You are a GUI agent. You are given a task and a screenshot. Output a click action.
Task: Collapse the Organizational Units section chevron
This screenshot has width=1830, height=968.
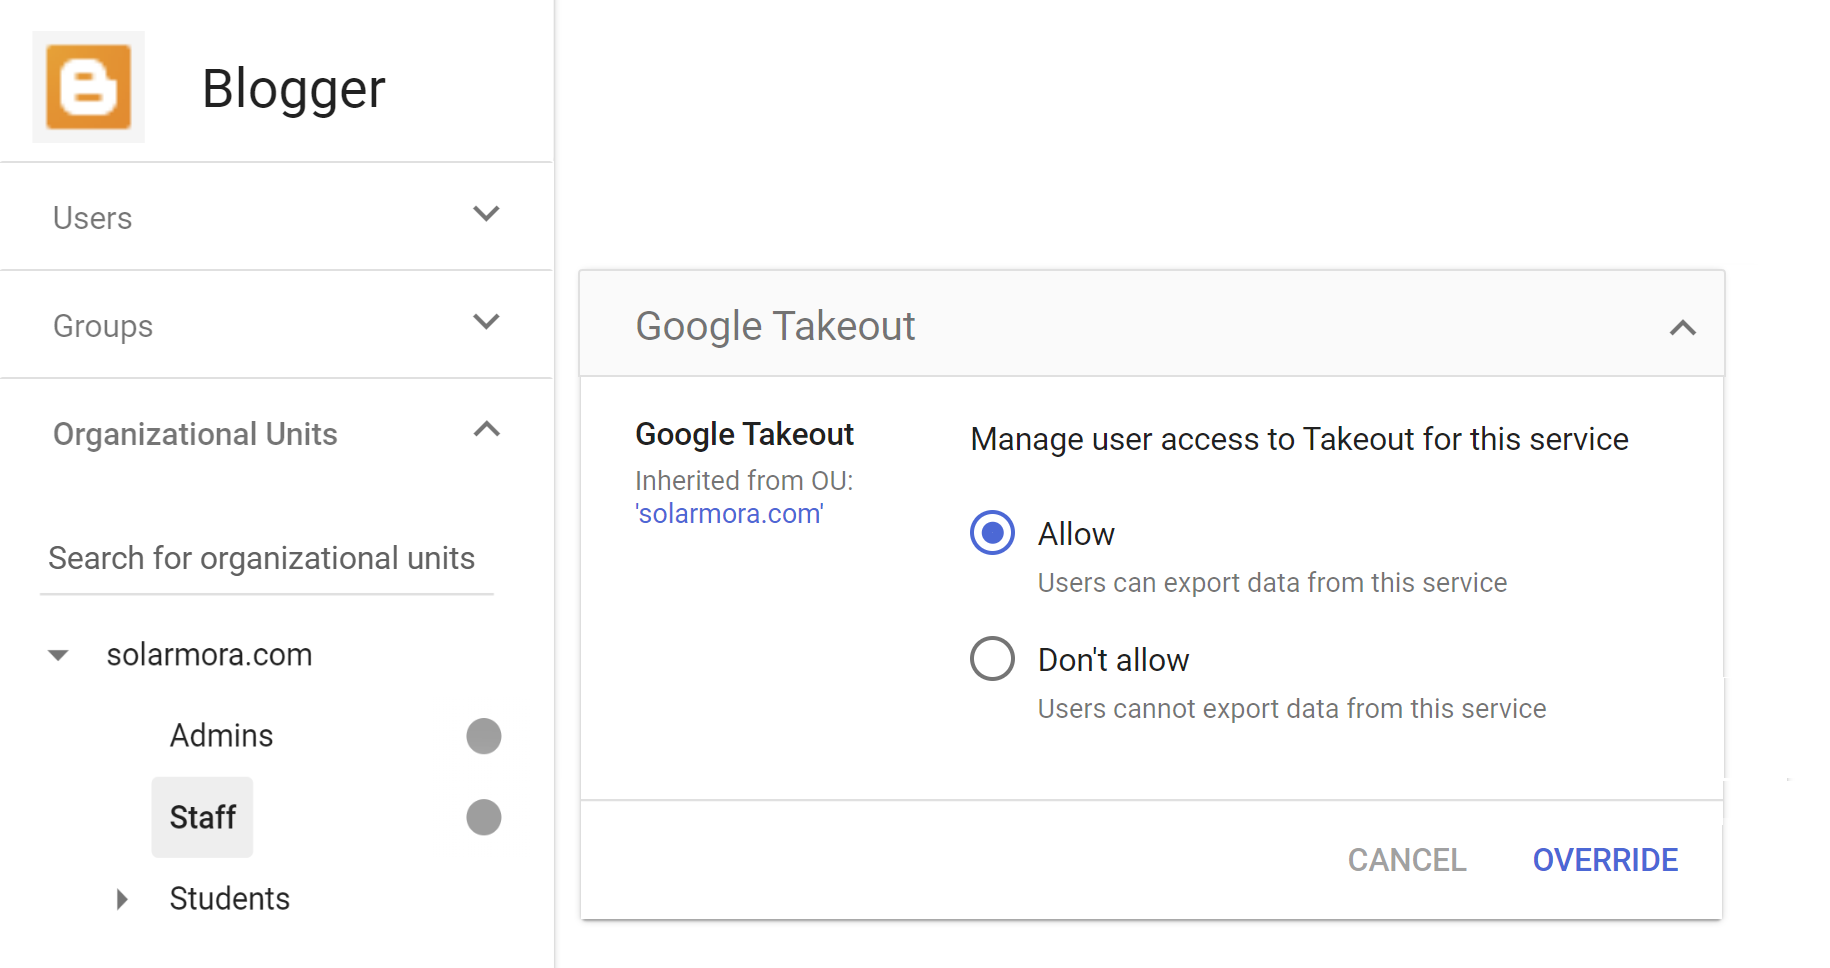pyautogui.click(x=486, y=431)
